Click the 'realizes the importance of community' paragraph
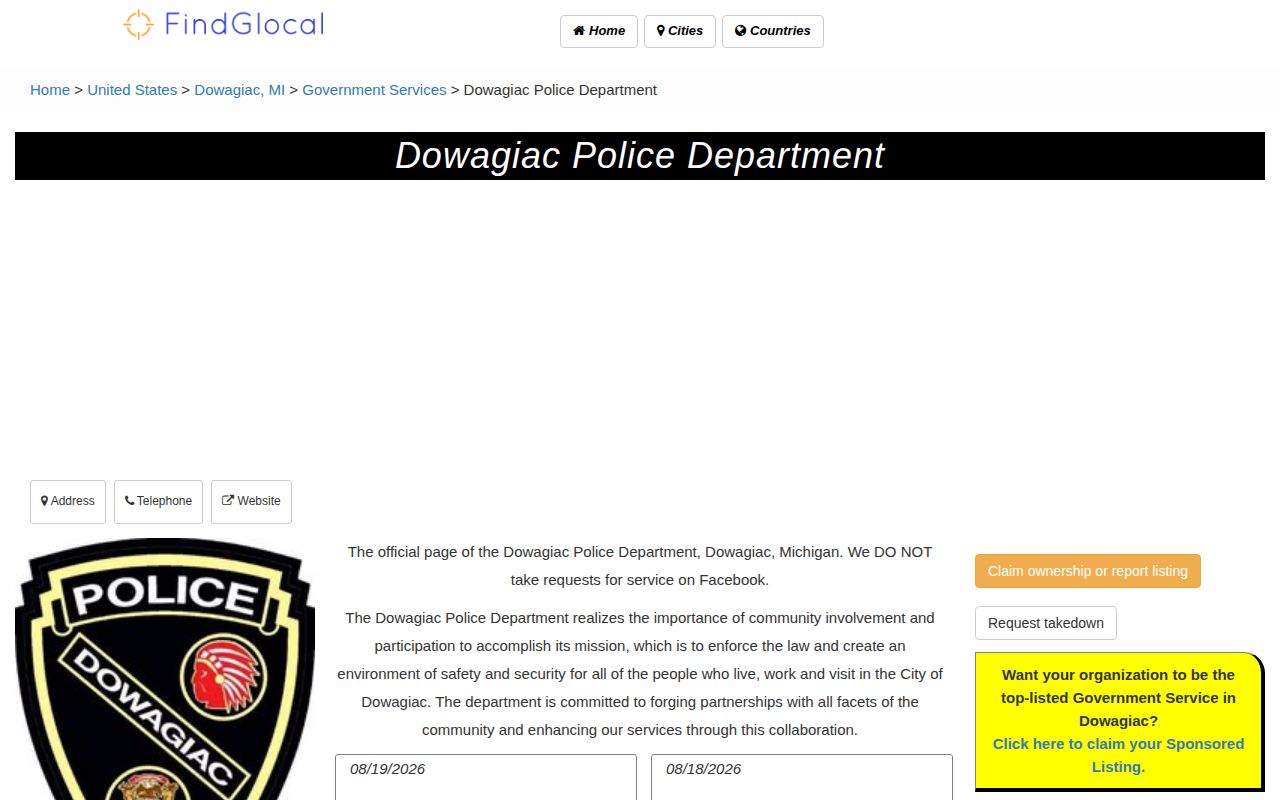 [x=640, y=674]
